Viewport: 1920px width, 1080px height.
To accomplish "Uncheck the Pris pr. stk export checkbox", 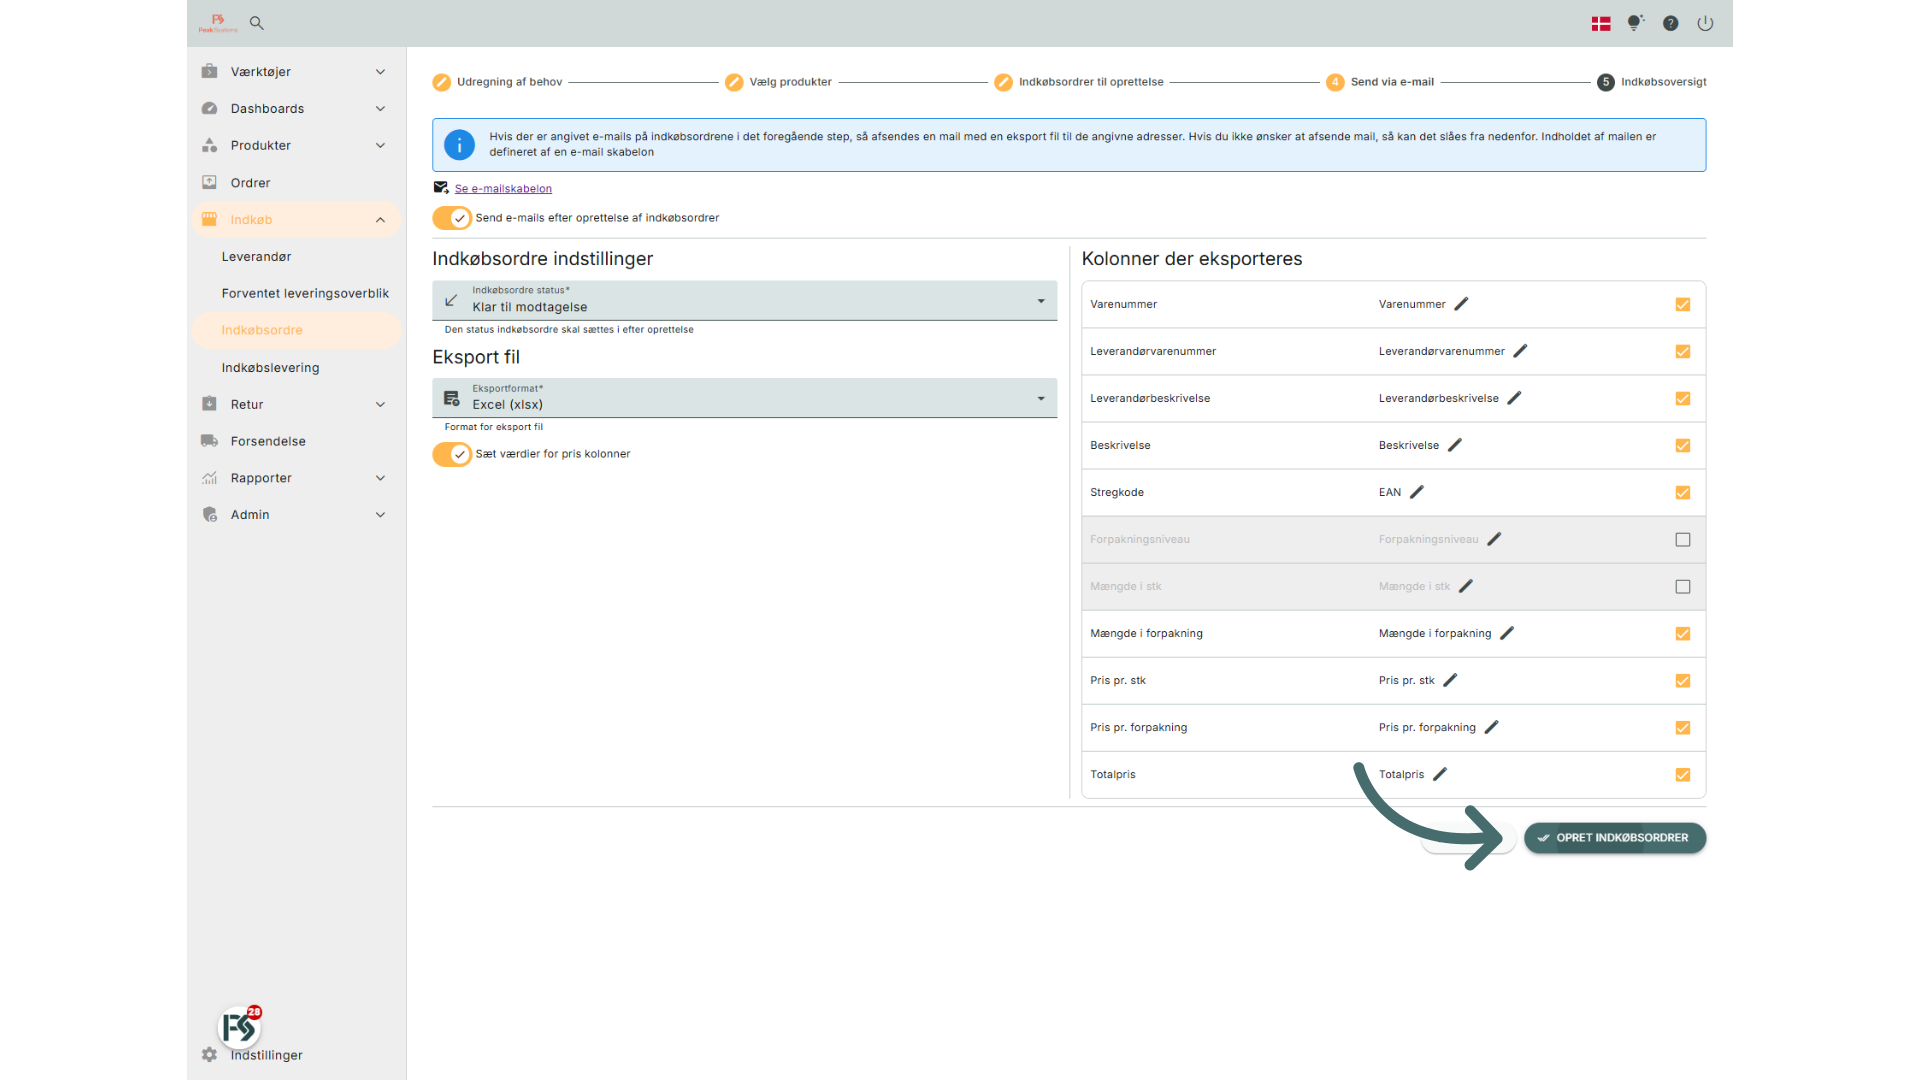I will coord(1683,680).
